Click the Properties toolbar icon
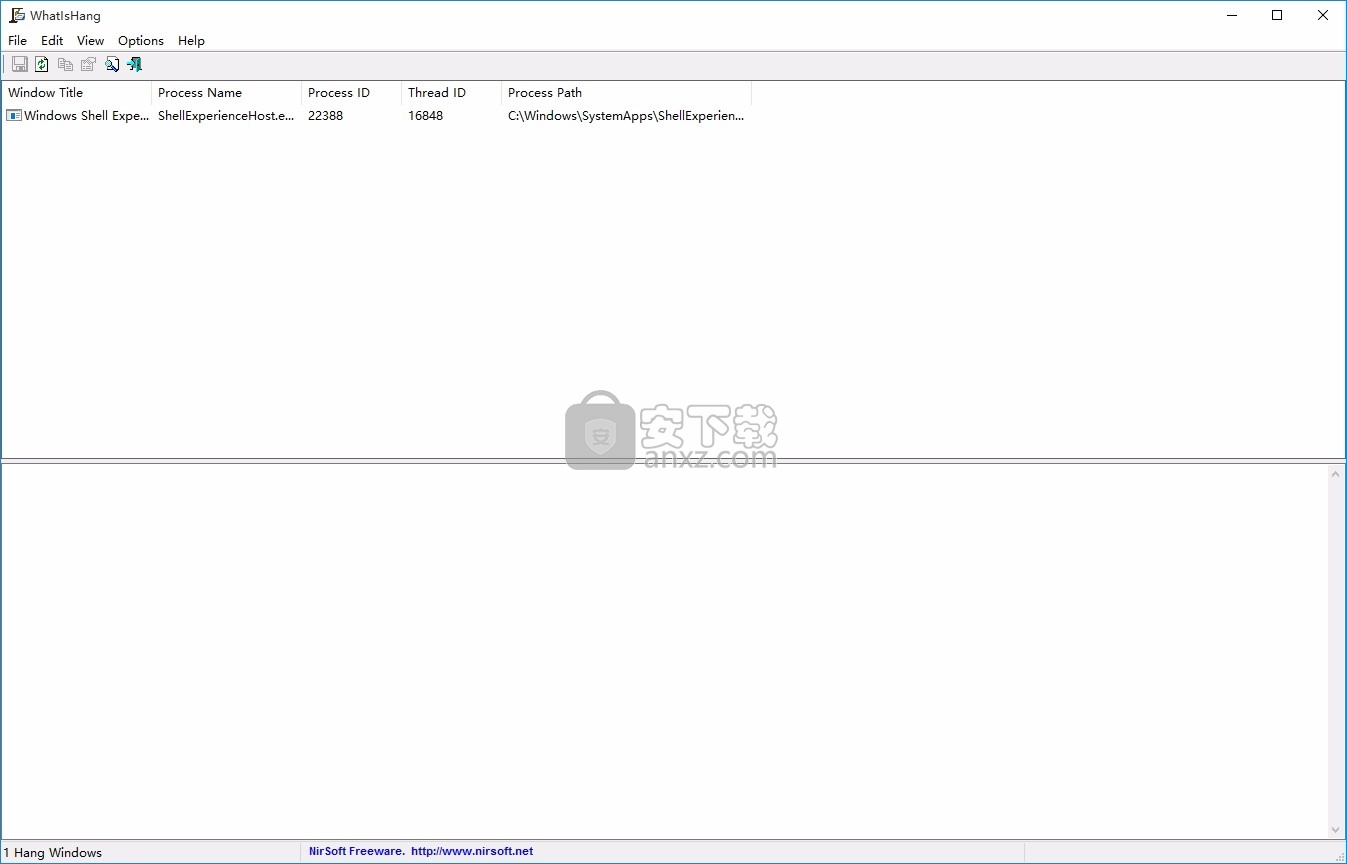 [x=88, y=65]
